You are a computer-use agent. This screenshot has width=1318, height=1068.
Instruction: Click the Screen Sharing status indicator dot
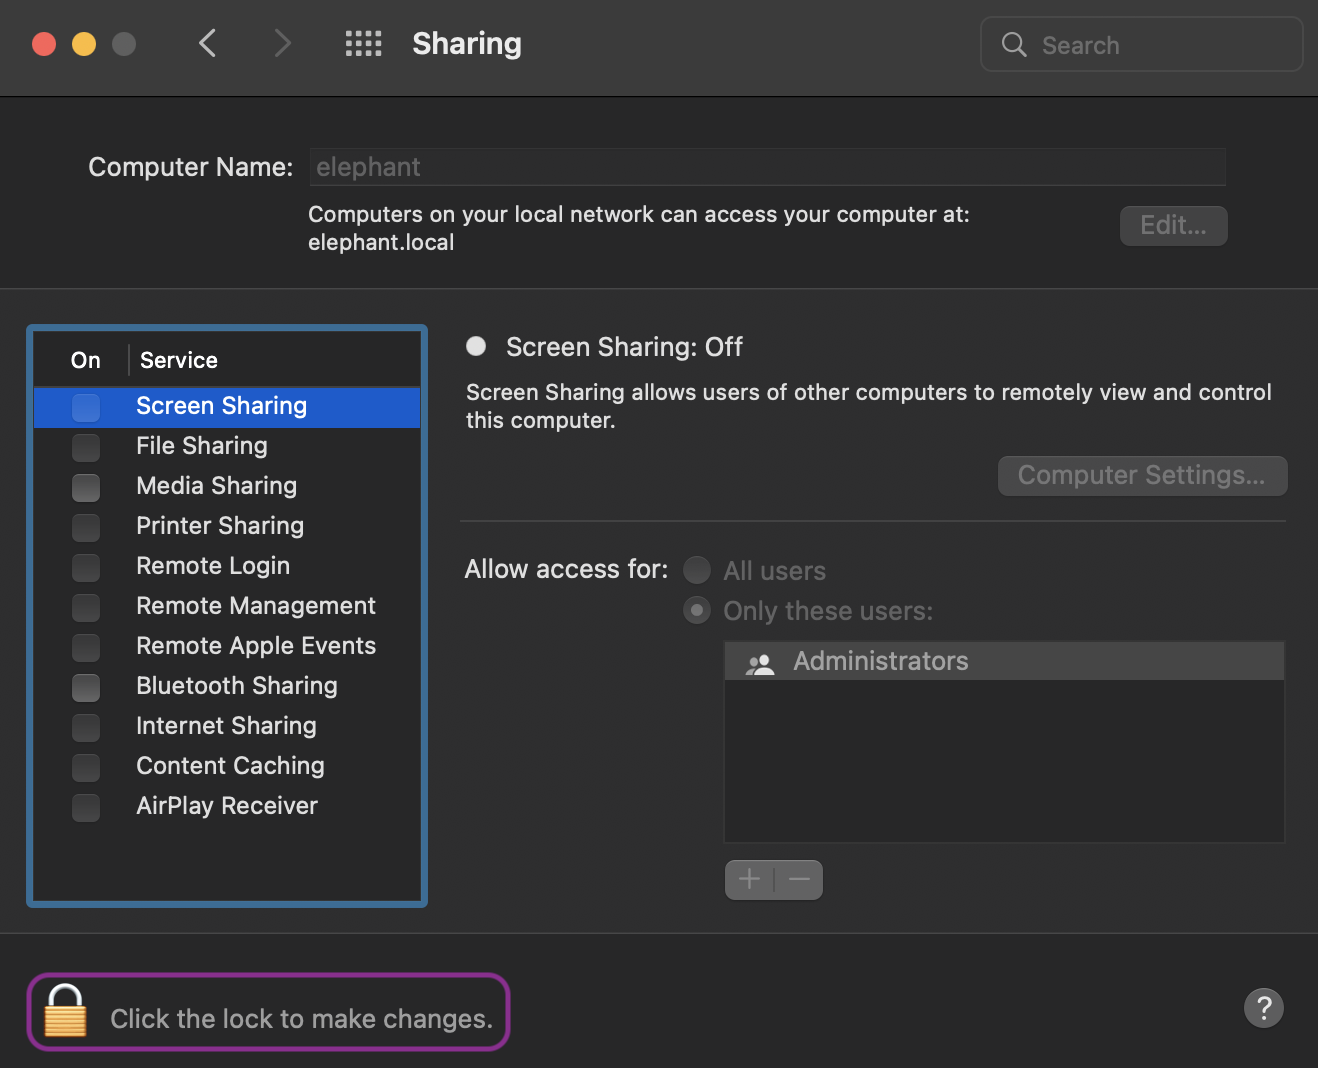[x=476, y=346]
